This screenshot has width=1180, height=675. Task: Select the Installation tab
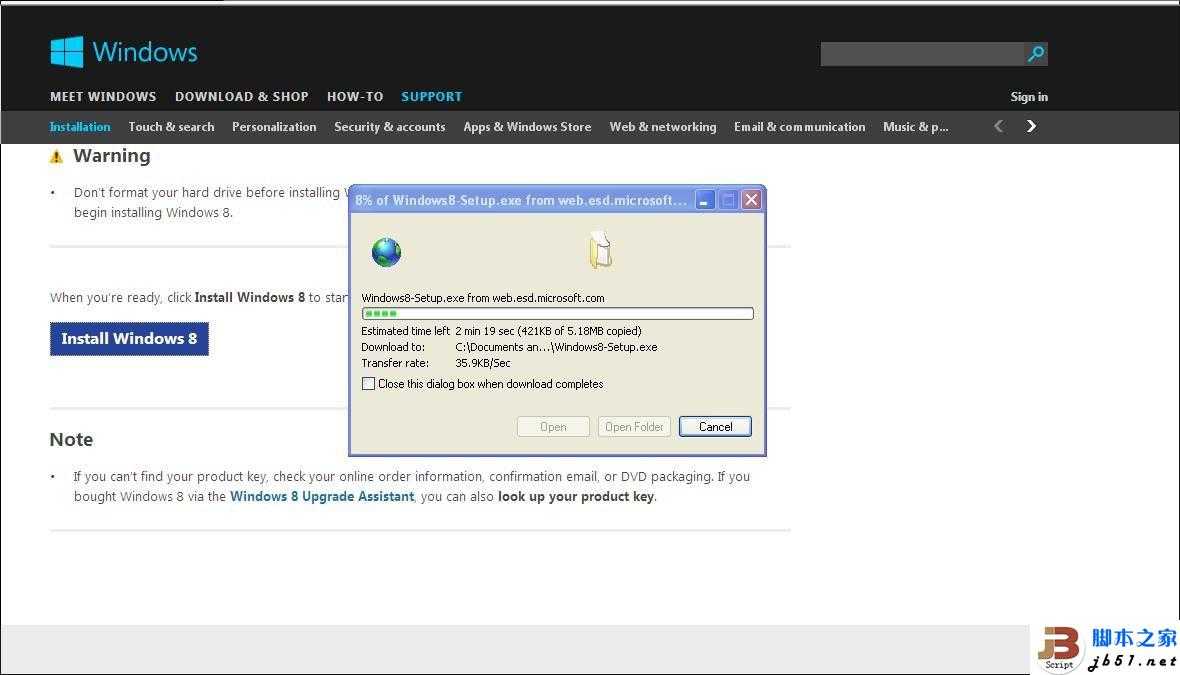[80, 126]
